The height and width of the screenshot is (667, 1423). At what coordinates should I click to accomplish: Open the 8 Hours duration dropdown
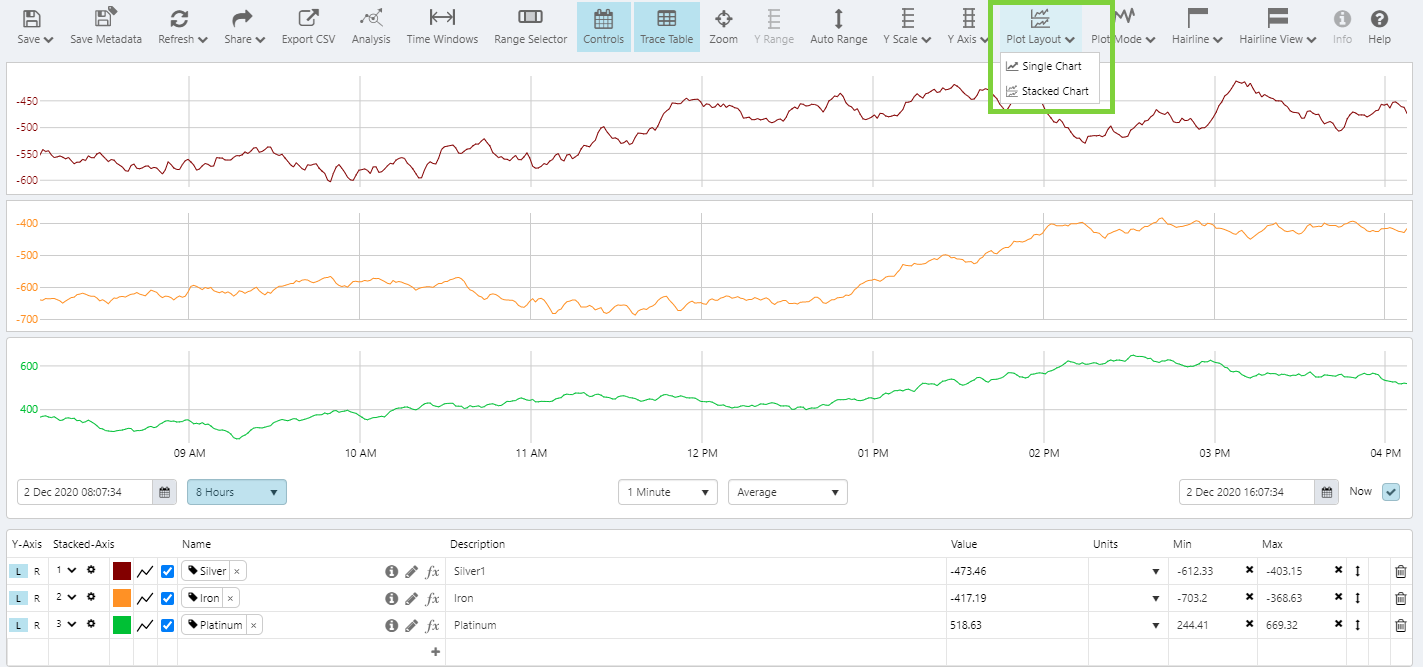point(236,492)
